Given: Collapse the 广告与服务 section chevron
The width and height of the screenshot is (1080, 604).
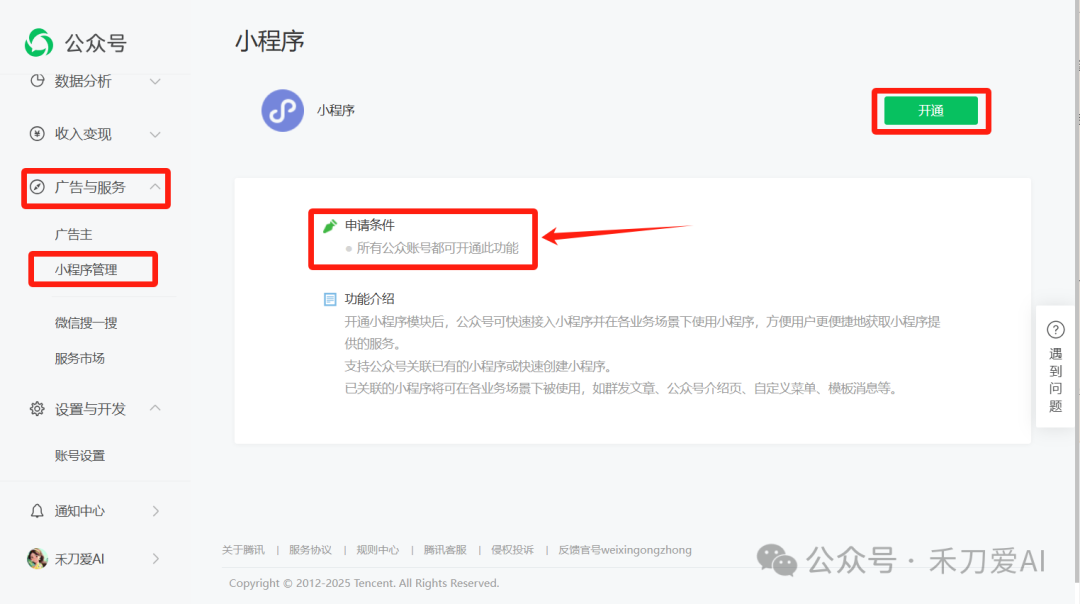Looking at the screenshot, I should click(x=155, y=187).
